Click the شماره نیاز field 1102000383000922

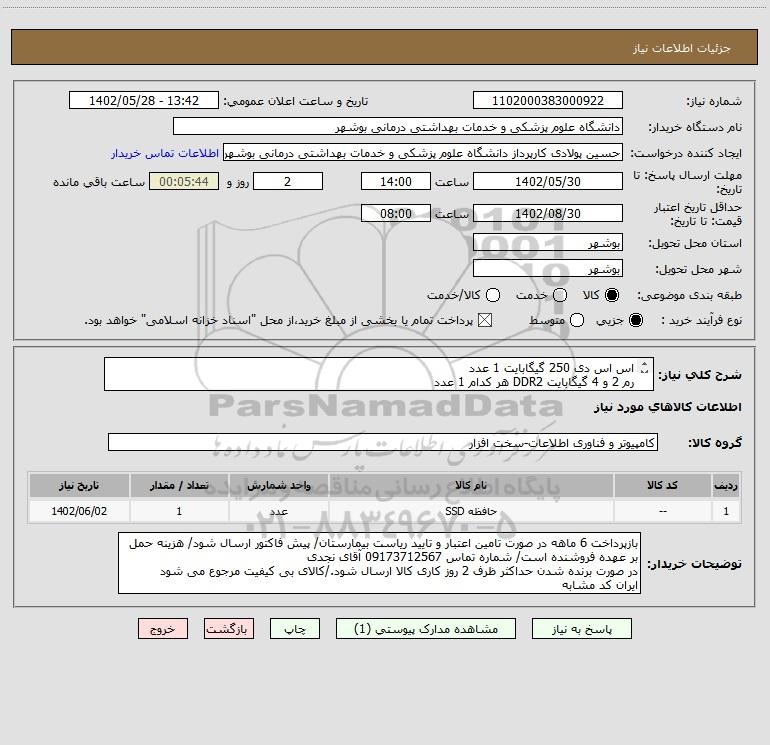(548, 100)
